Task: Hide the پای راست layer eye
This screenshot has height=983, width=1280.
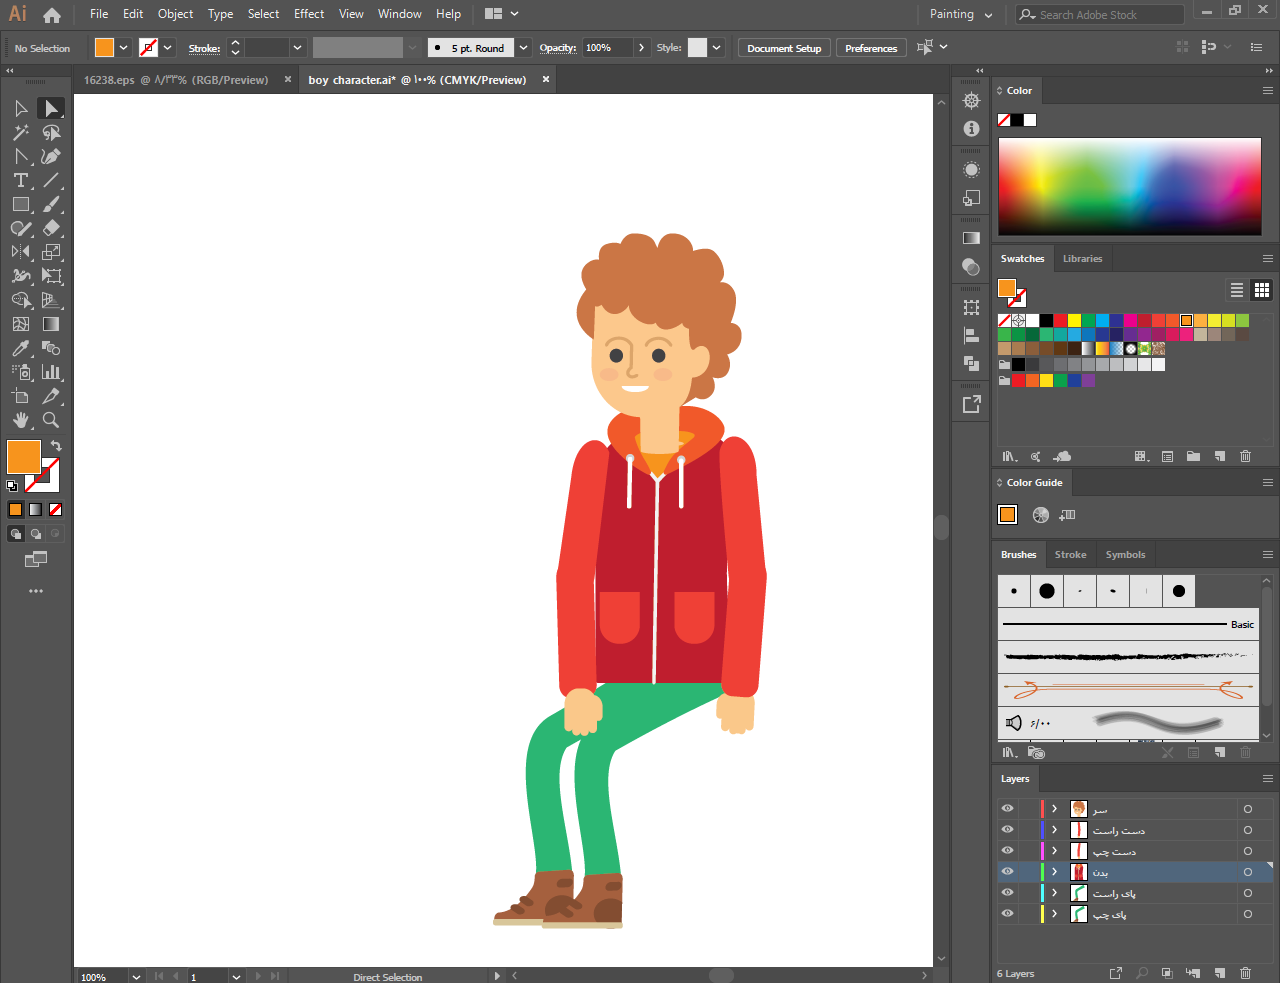Action: tap(1007, 893)
